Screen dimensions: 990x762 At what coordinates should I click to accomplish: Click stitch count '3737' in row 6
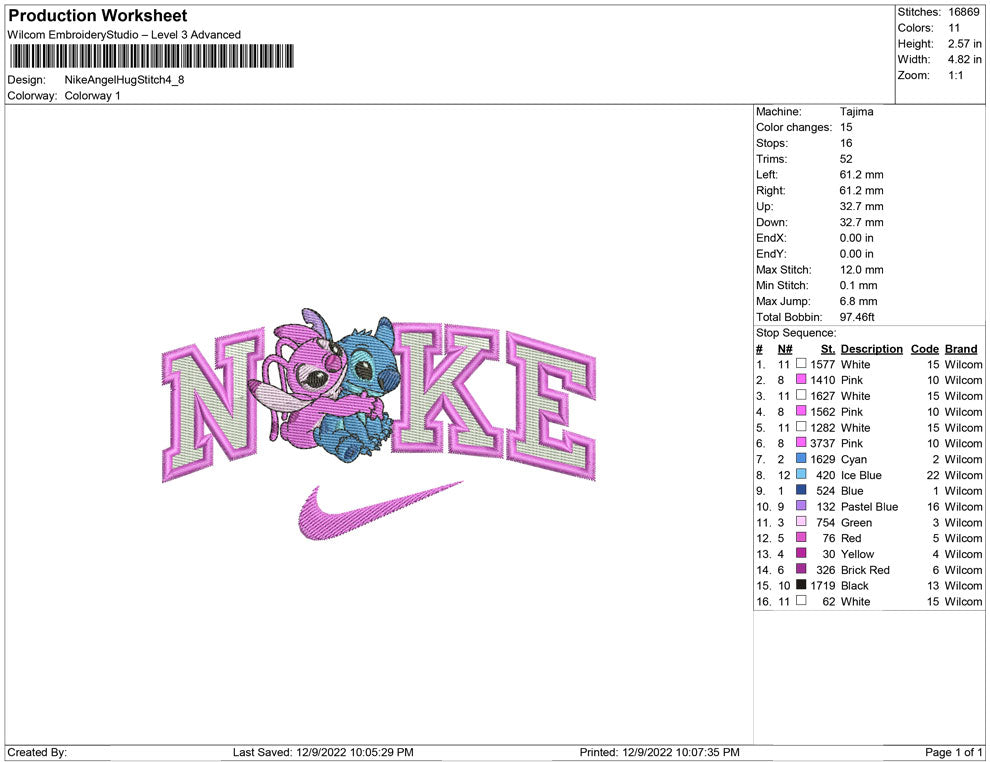click(823, 443)
